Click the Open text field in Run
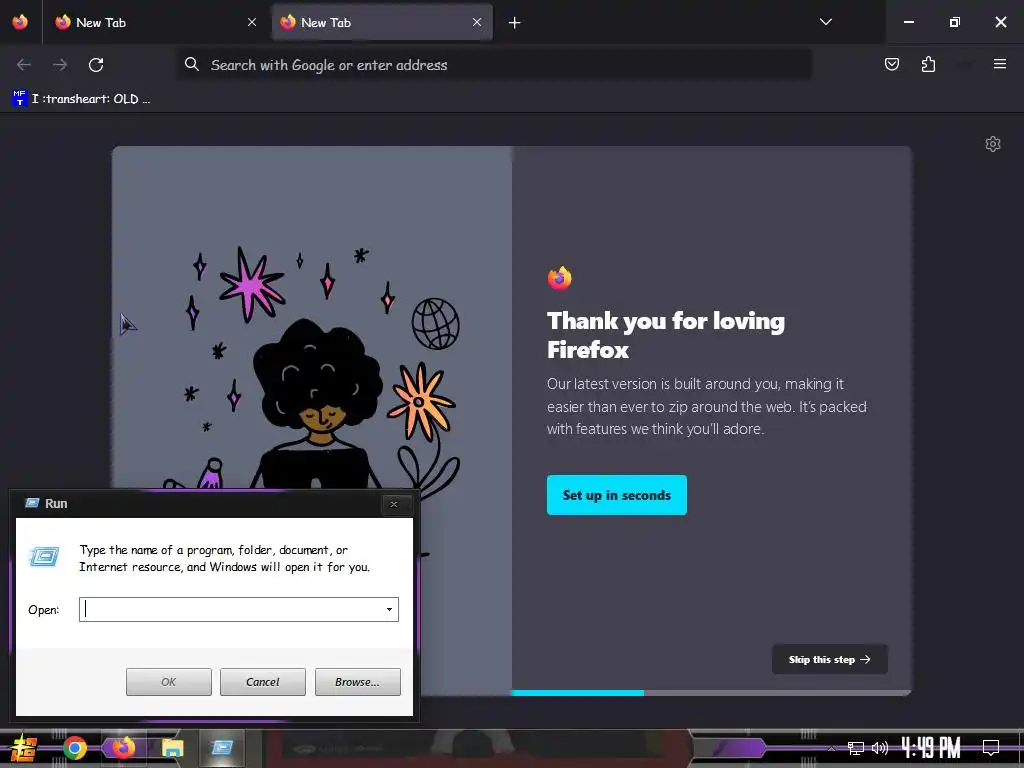This screenshot has height=768, width=1024. click(231, 609)
